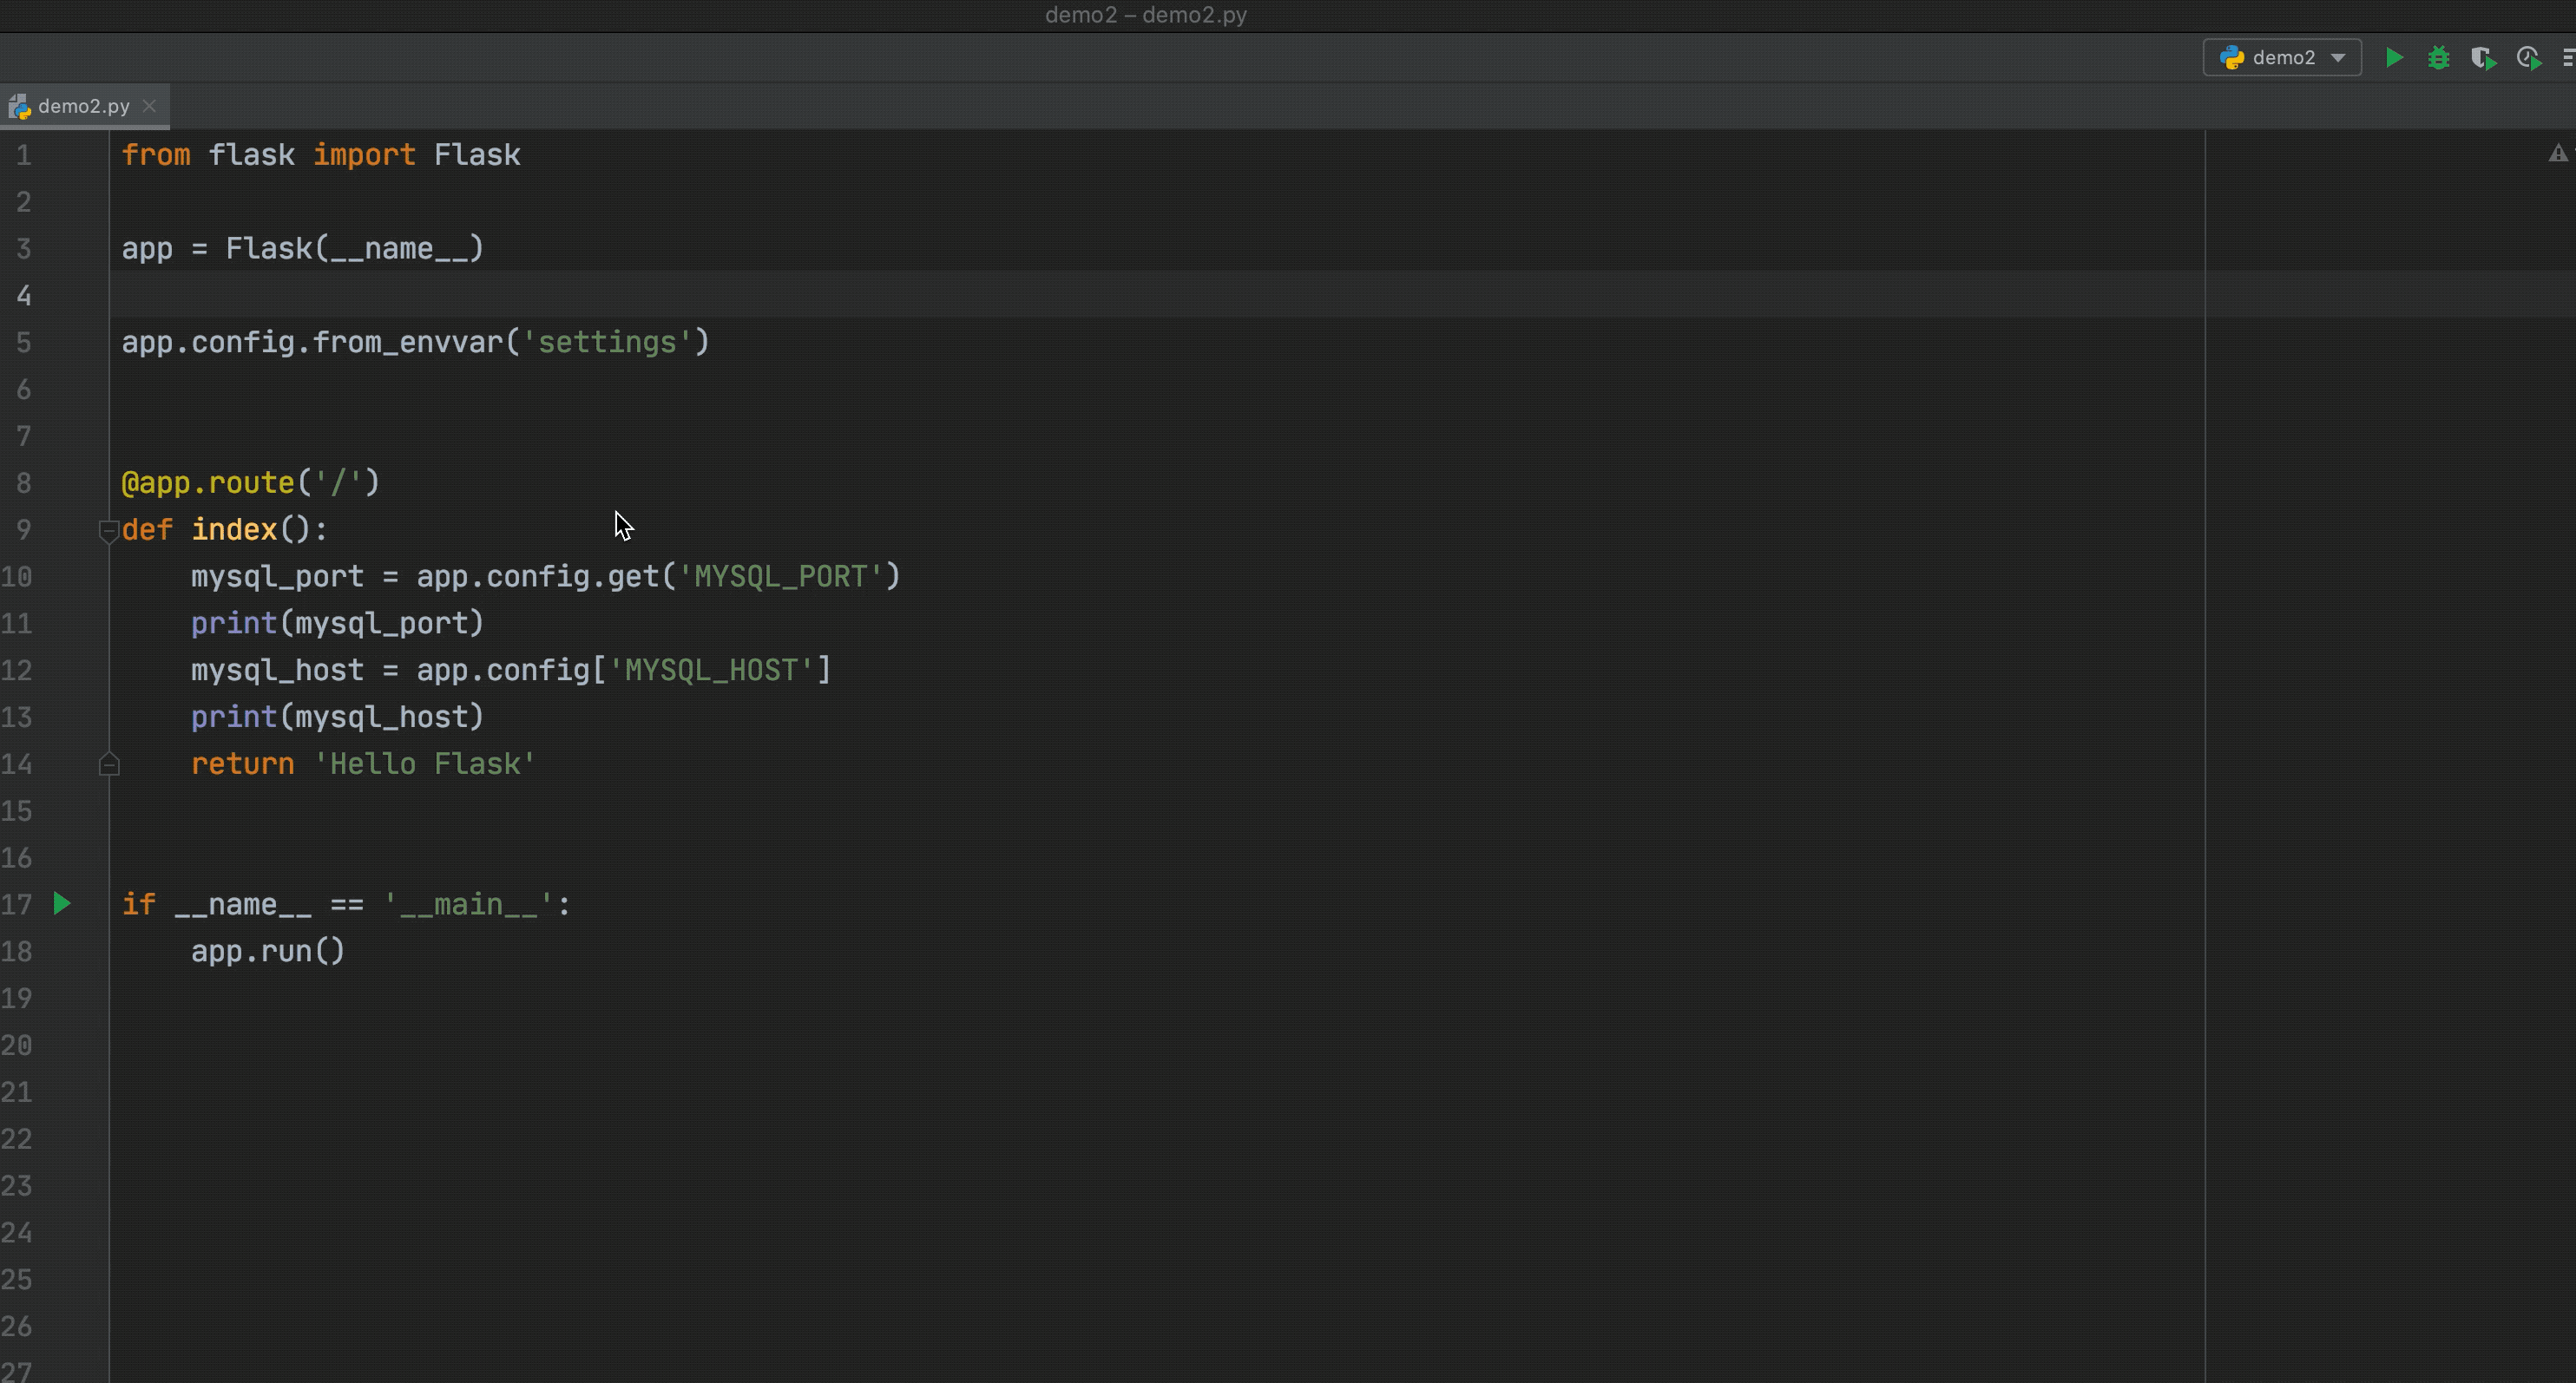Click the 'import' keyword on line 1
This screenshot has width=2576, height=1383.
click(364, 155)
